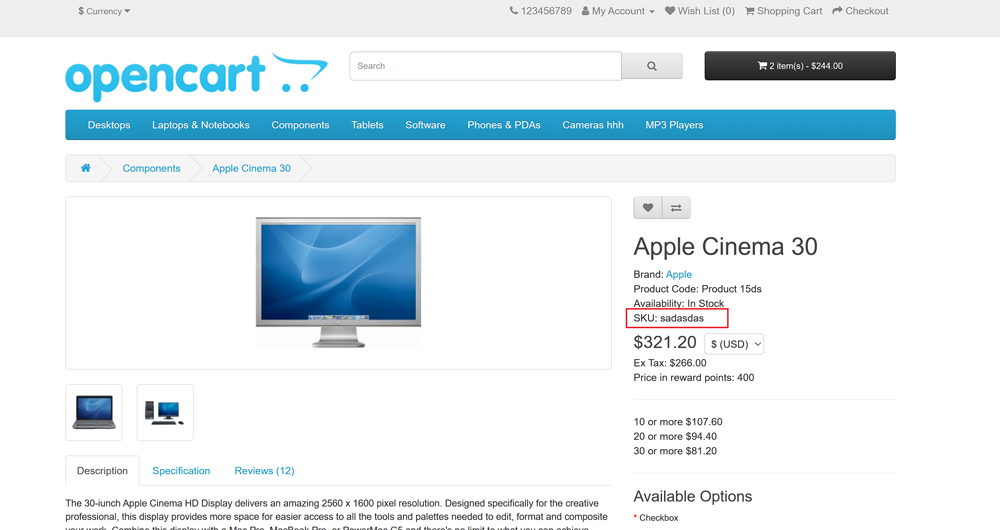Open the MP3 Players category

point(674,125)
